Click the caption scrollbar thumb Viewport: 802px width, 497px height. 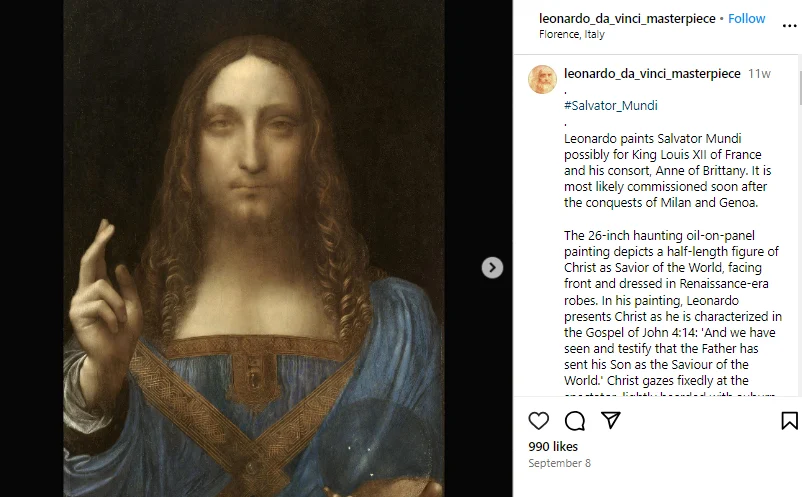pyautogui.click(x=799, y=87)
